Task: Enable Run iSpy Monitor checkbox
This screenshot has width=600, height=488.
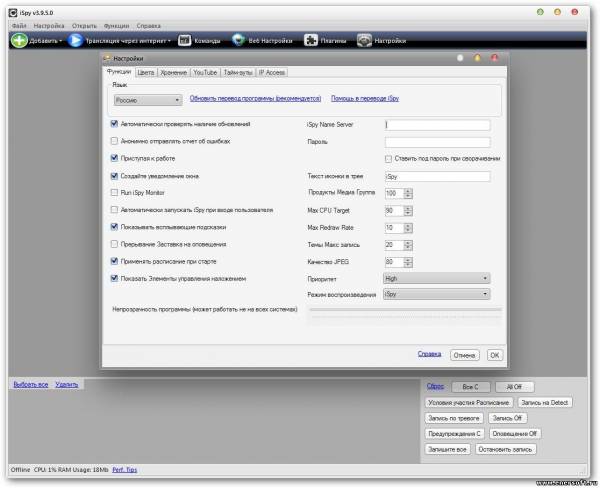Action: tap(114, 193)
